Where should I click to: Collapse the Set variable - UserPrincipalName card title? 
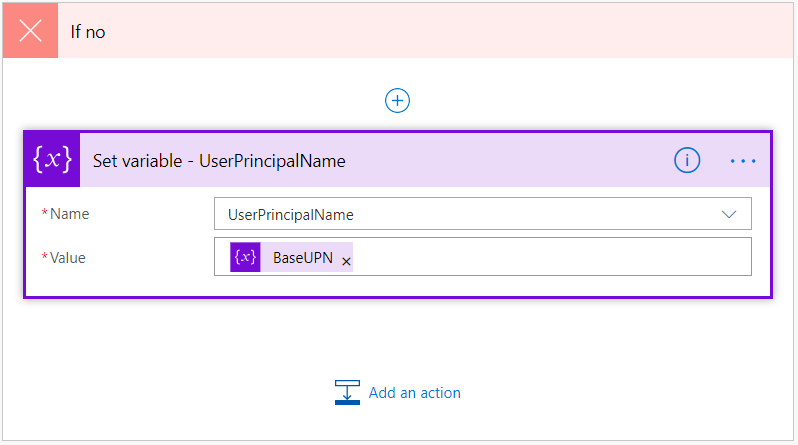[x=219, y=161]
